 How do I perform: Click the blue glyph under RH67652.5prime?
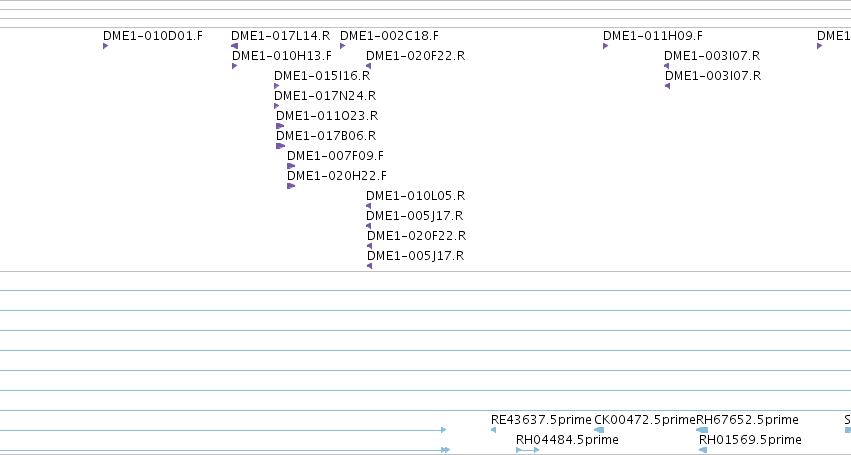[702, 431]
